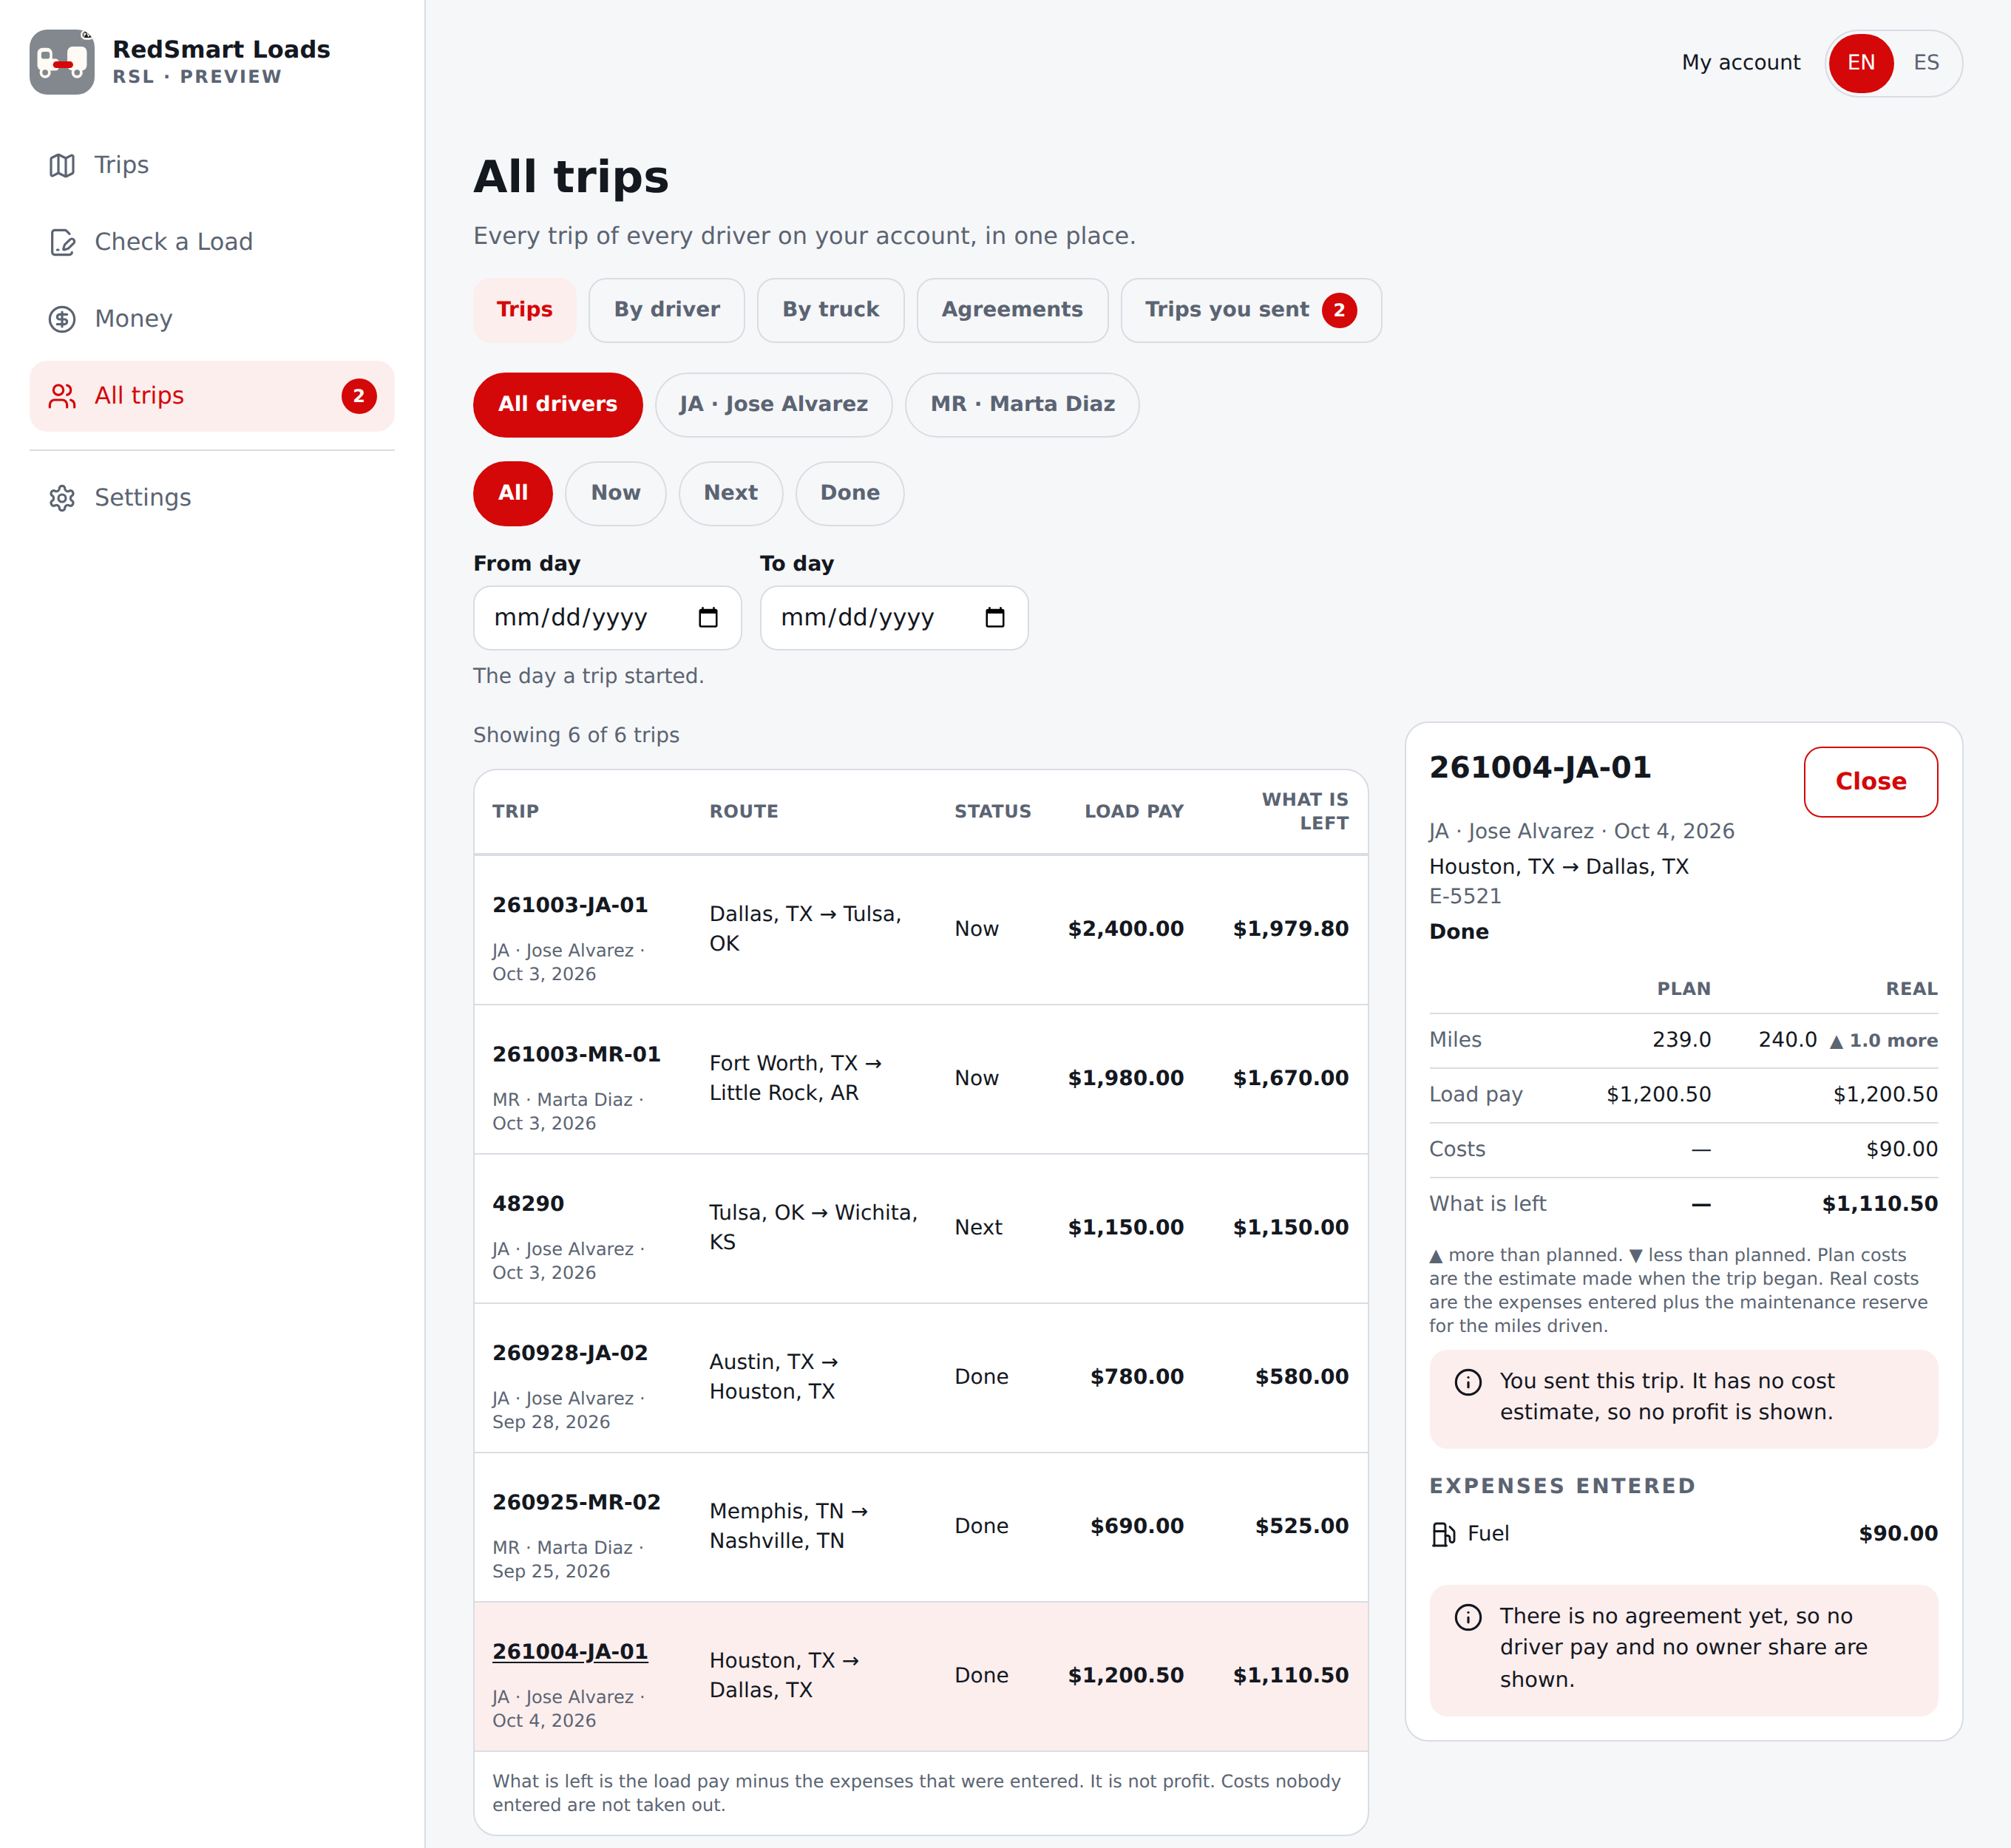Screen dimensions: 2011x1848
Task: Click the To day date field
Action: [894, 618]
